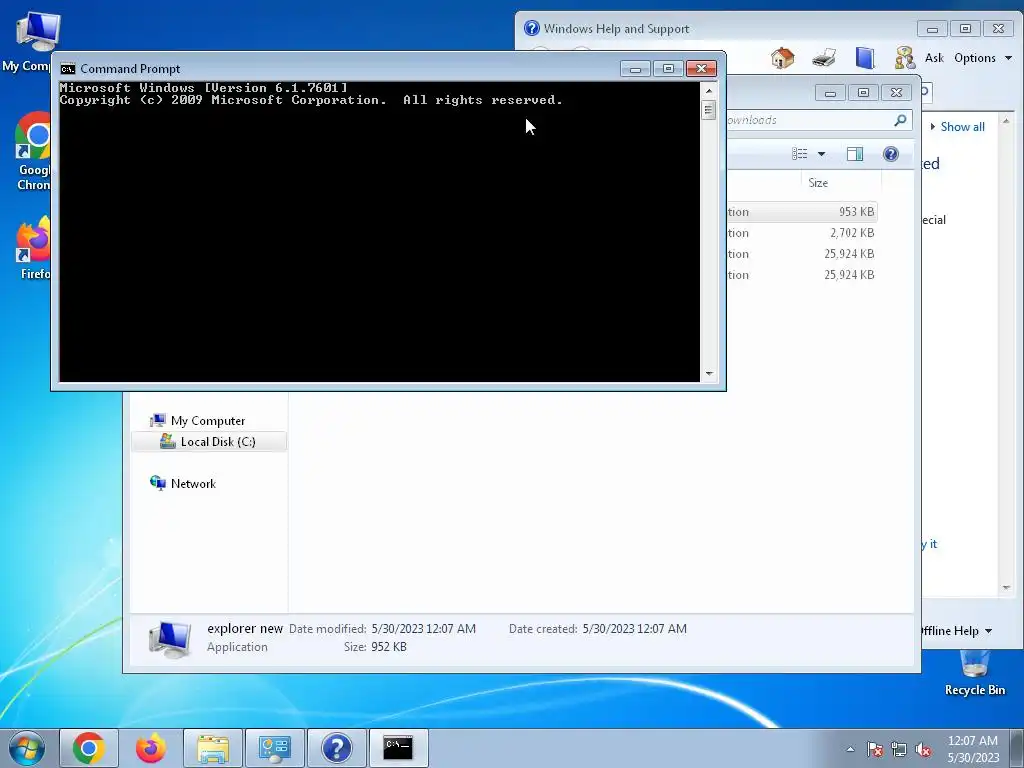Screen dimensions: 1024x768
Task: Open the Windows Start menu orb
Action: click(x=27, y=748)
